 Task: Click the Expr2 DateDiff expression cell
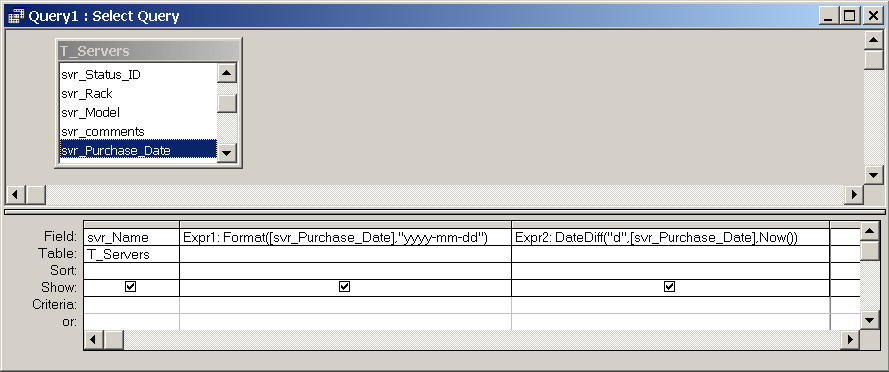[670, 237]
